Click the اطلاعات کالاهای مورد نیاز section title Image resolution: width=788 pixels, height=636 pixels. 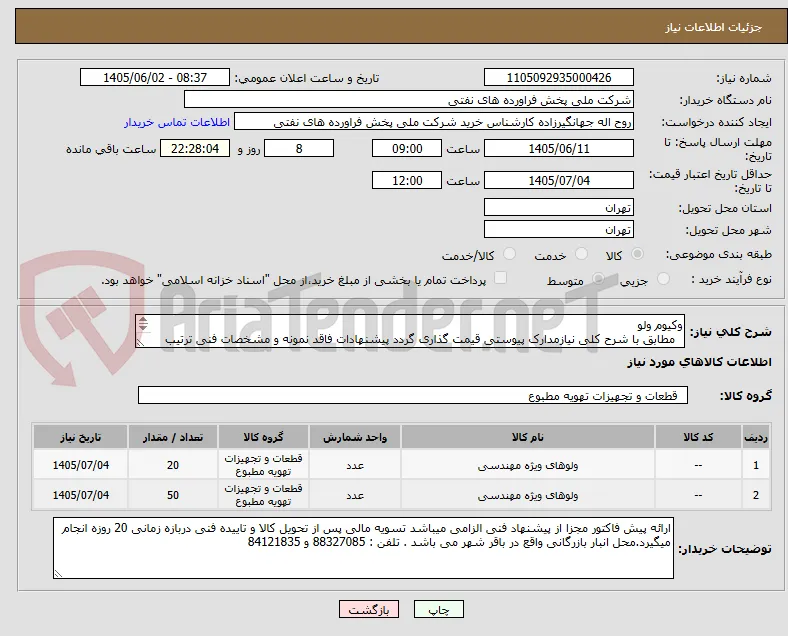coord(699,362)
